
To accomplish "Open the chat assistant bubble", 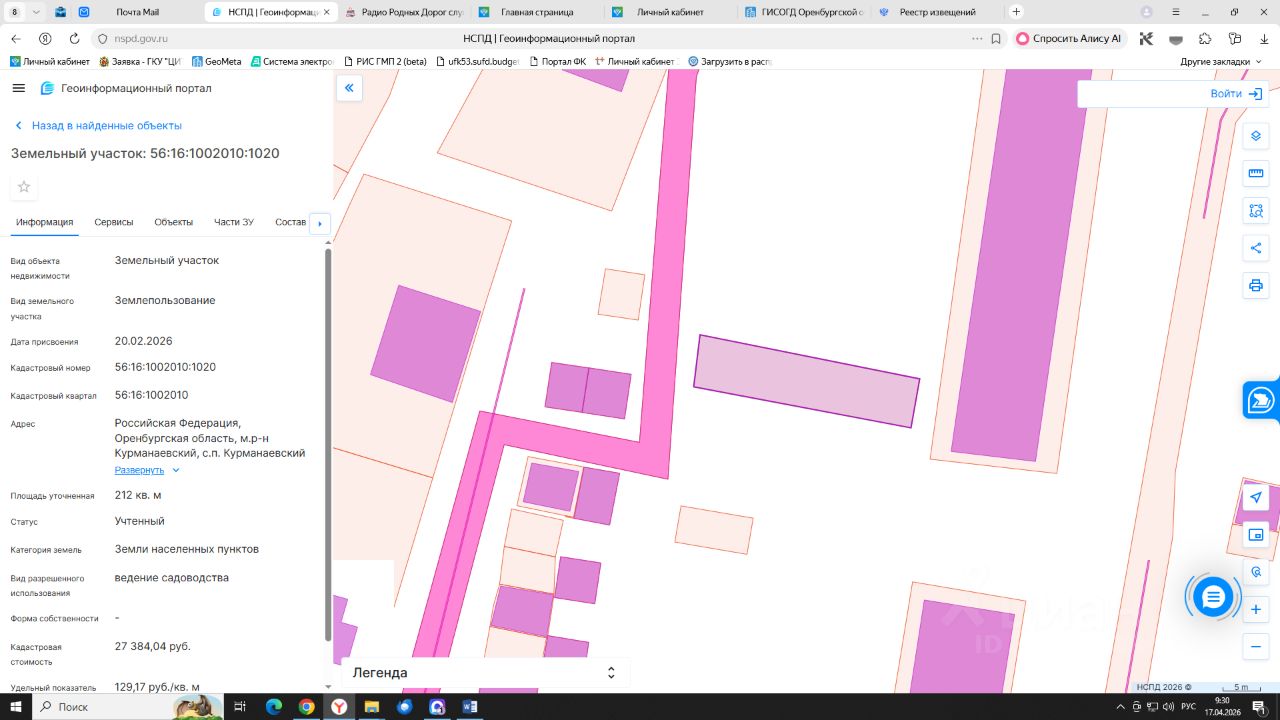I will coord(1213,597).
